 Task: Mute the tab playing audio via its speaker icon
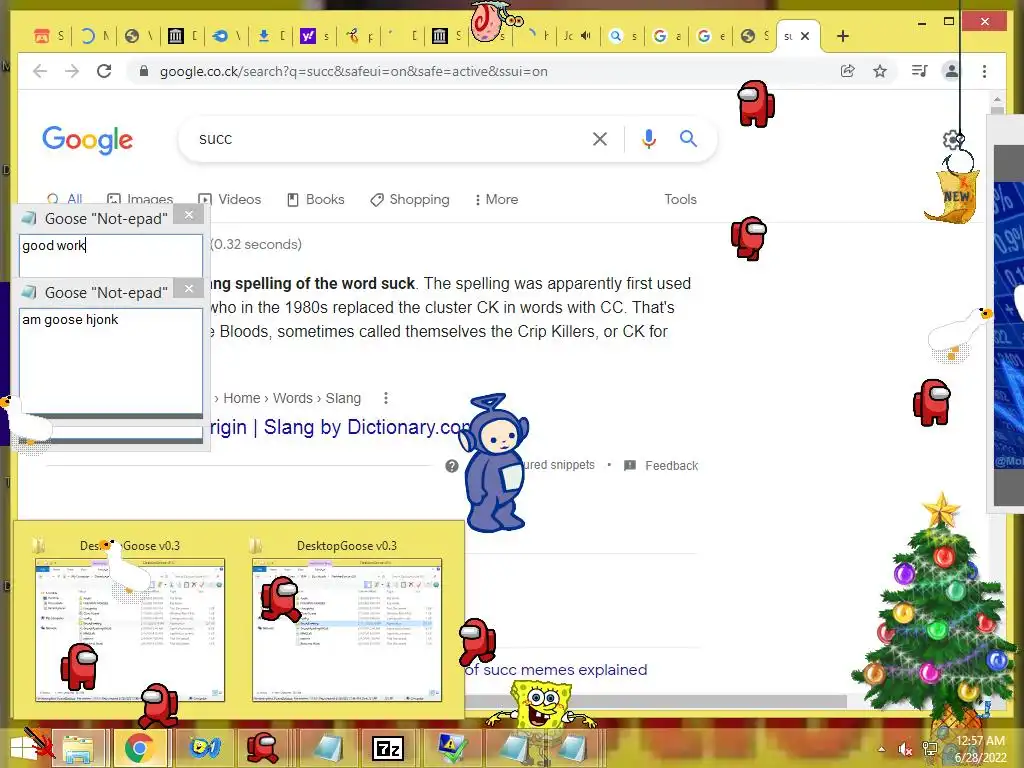[x=586, y=36]
